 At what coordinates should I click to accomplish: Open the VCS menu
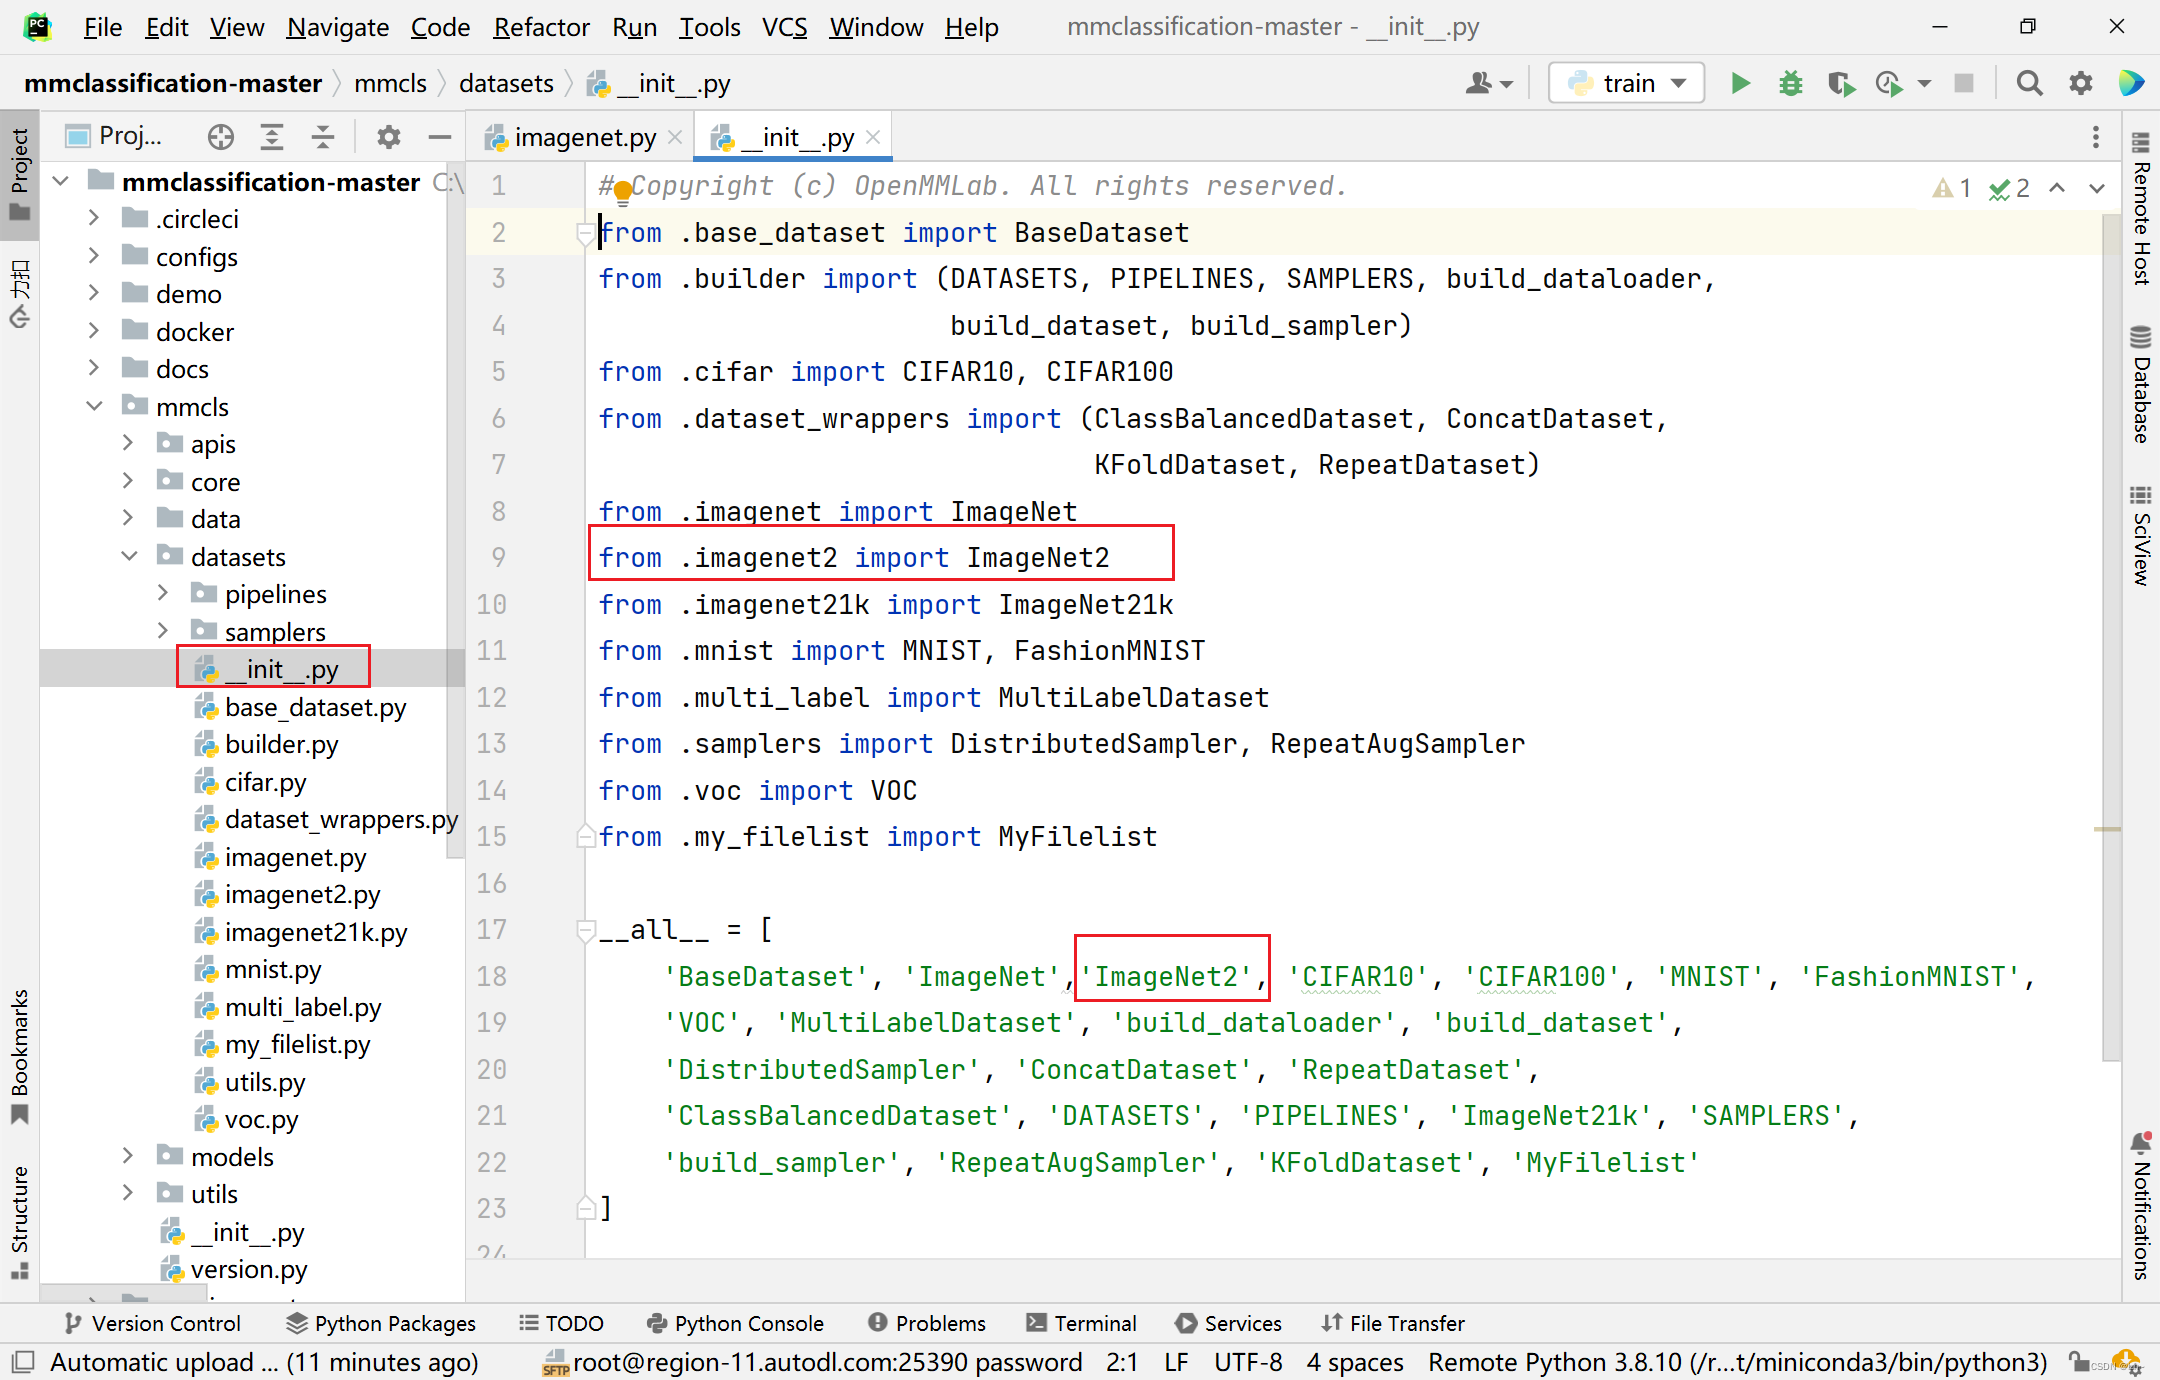pos(784,27)
